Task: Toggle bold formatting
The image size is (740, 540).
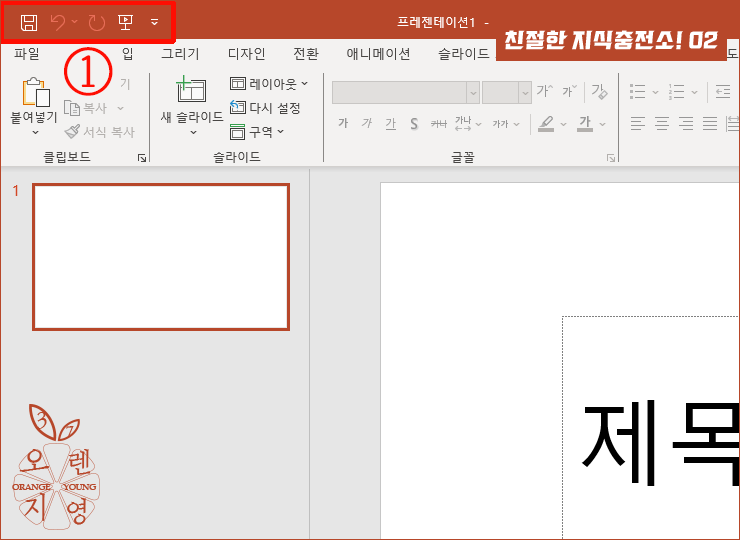Action: click(343, 124)
